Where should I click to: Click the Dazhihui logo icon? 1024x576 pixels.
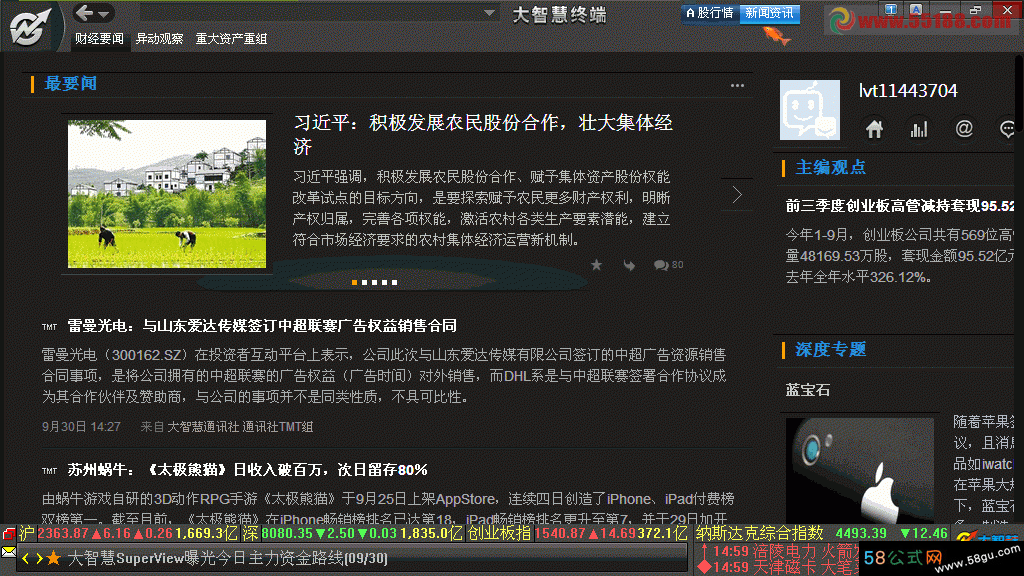coord(30,27)
